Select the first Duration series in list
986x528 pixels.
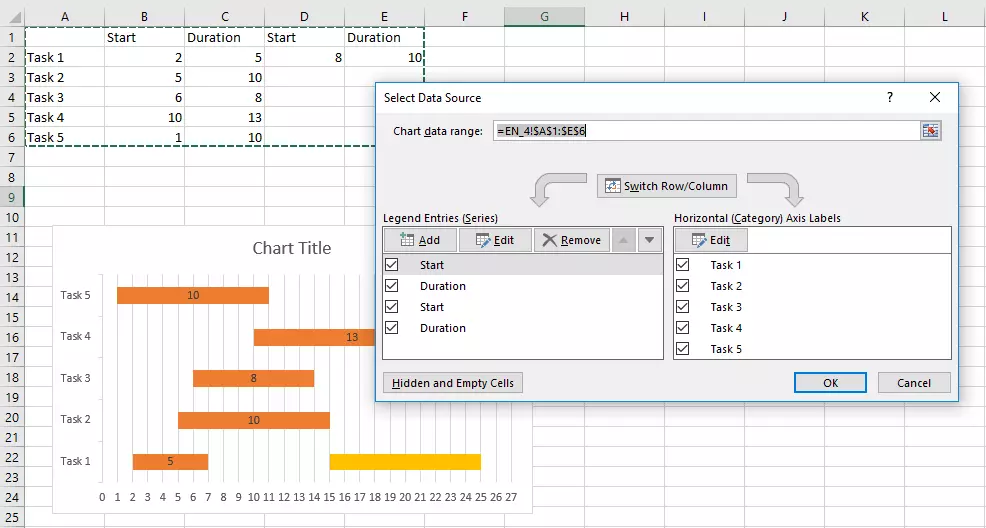point(443,286)
